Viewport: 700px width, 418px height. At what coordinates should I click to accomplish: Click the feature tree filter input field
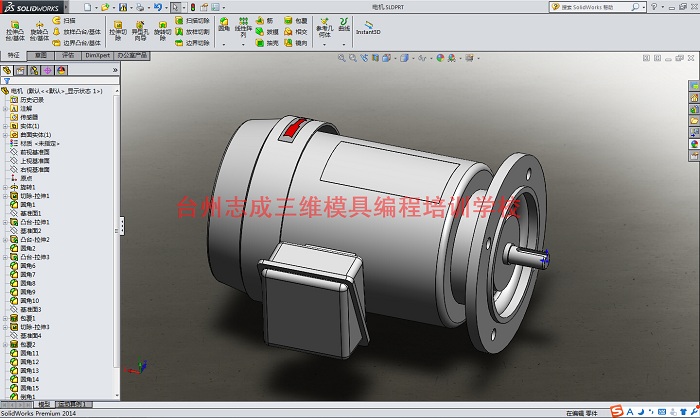click(60, 81)
